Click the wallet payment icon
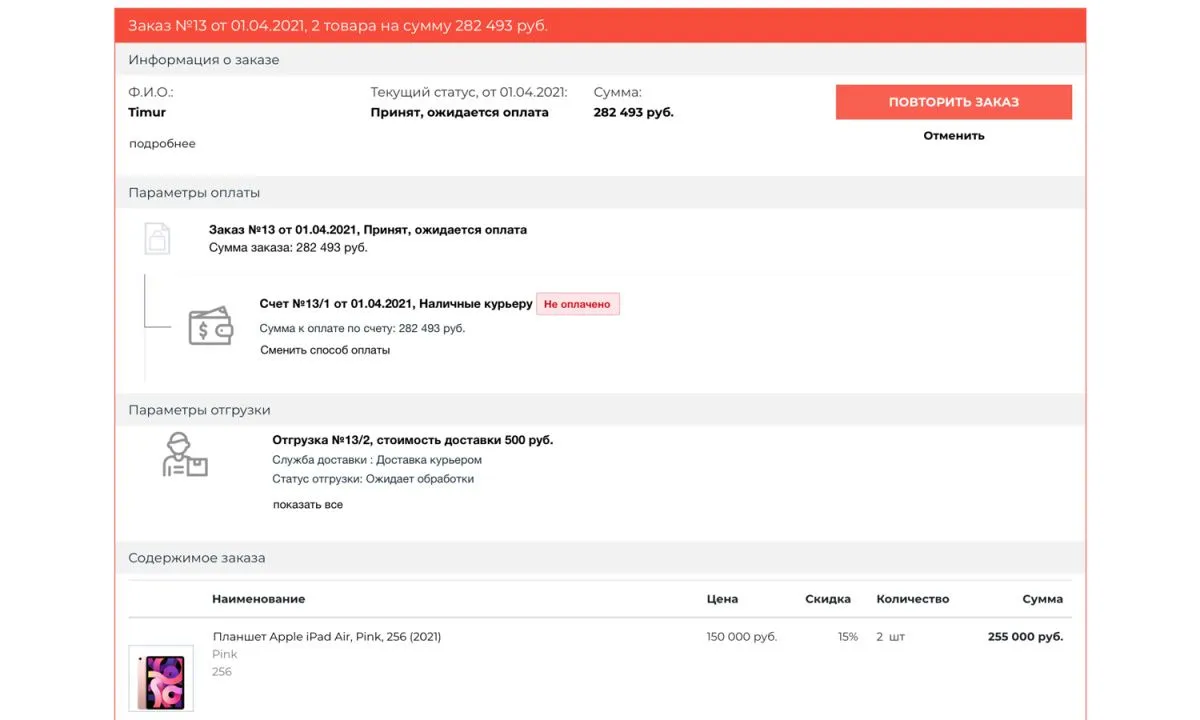 pyautogui.click(x=211, y=326)
